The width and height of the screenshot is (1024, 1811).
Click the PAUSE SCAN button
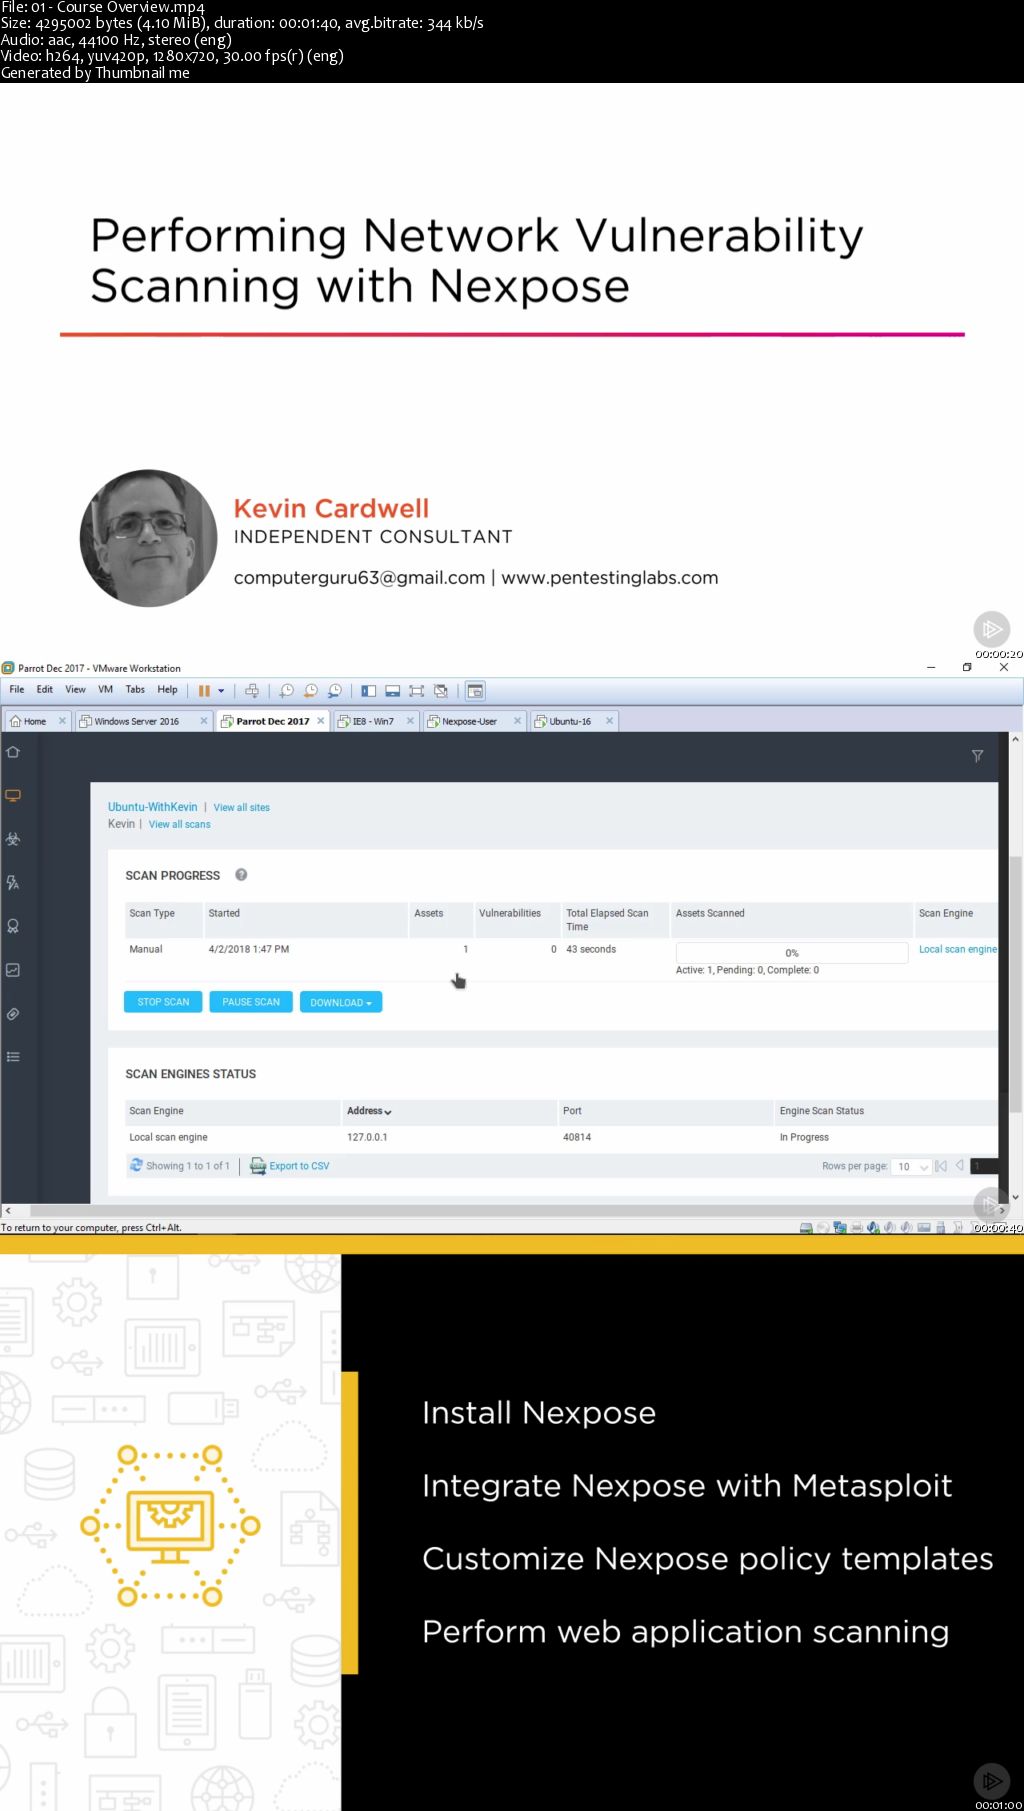251,1002
